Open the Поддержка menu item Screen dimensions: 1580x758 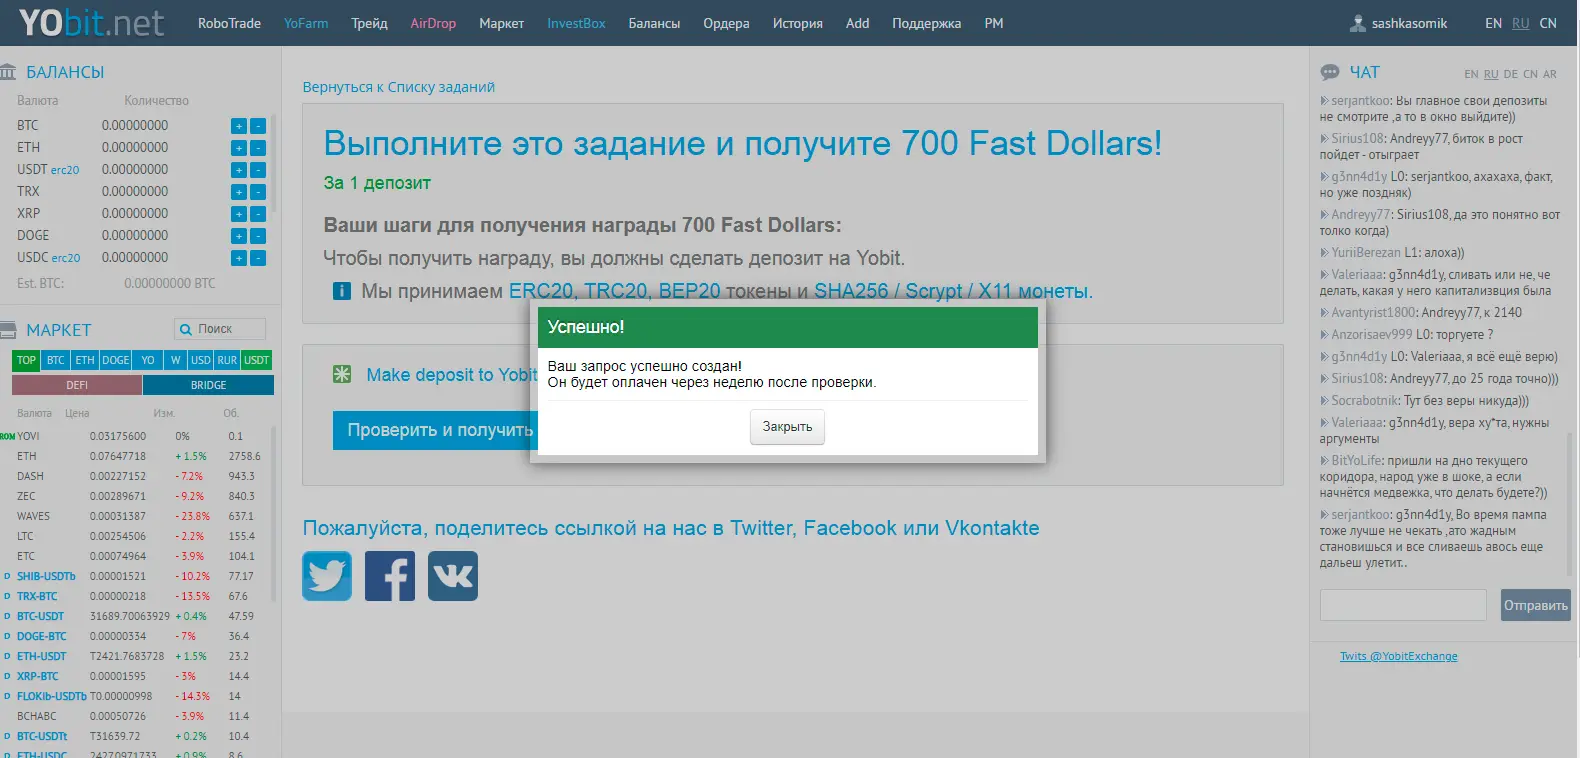(926, 23)
